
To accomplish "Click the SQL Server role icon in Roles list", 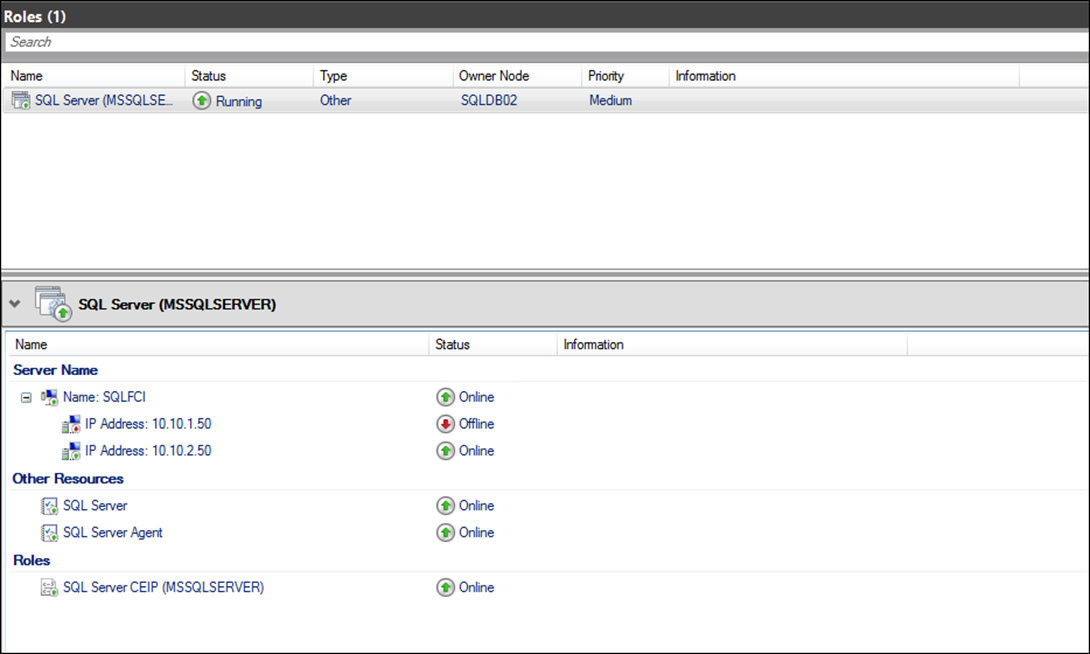I will [21, 101].
